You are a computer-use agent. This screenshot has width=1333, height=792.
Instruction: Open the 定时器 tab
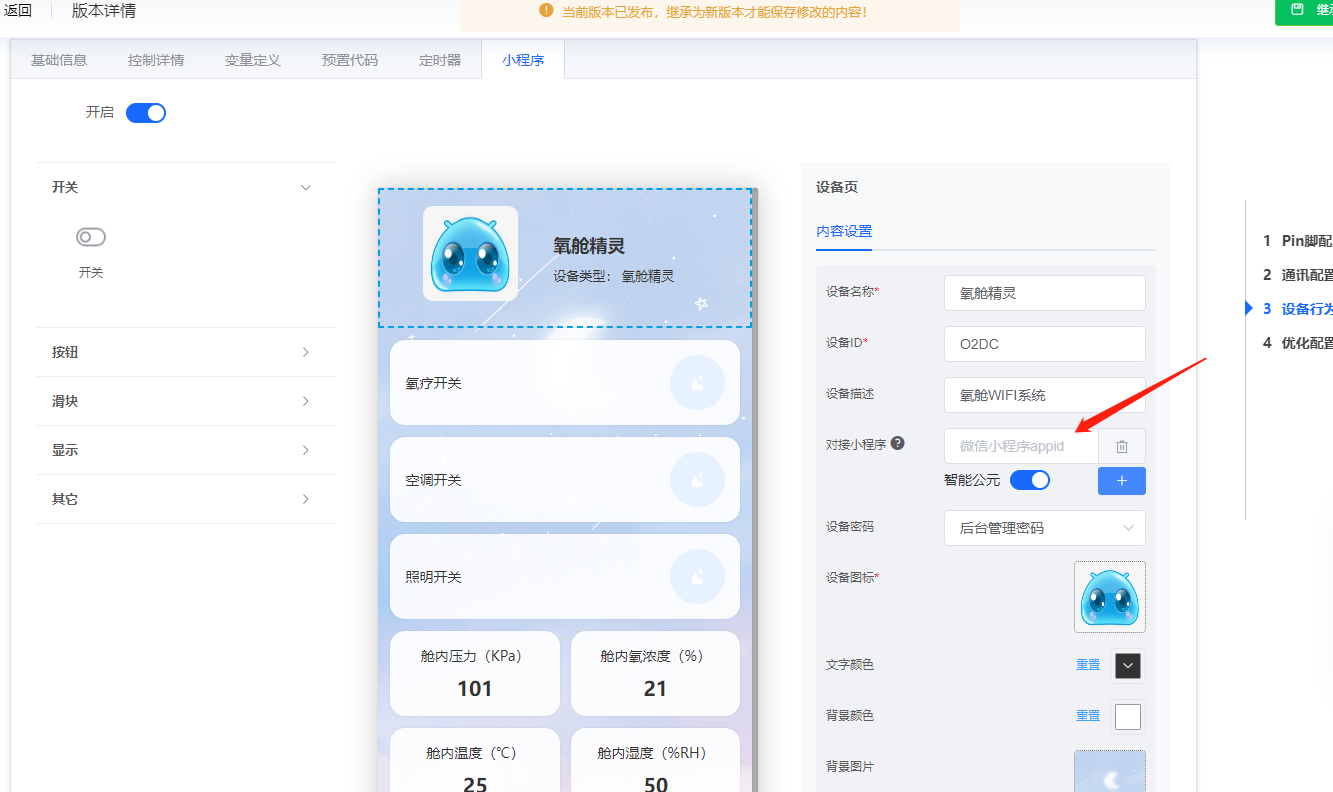tap(439, 60)
